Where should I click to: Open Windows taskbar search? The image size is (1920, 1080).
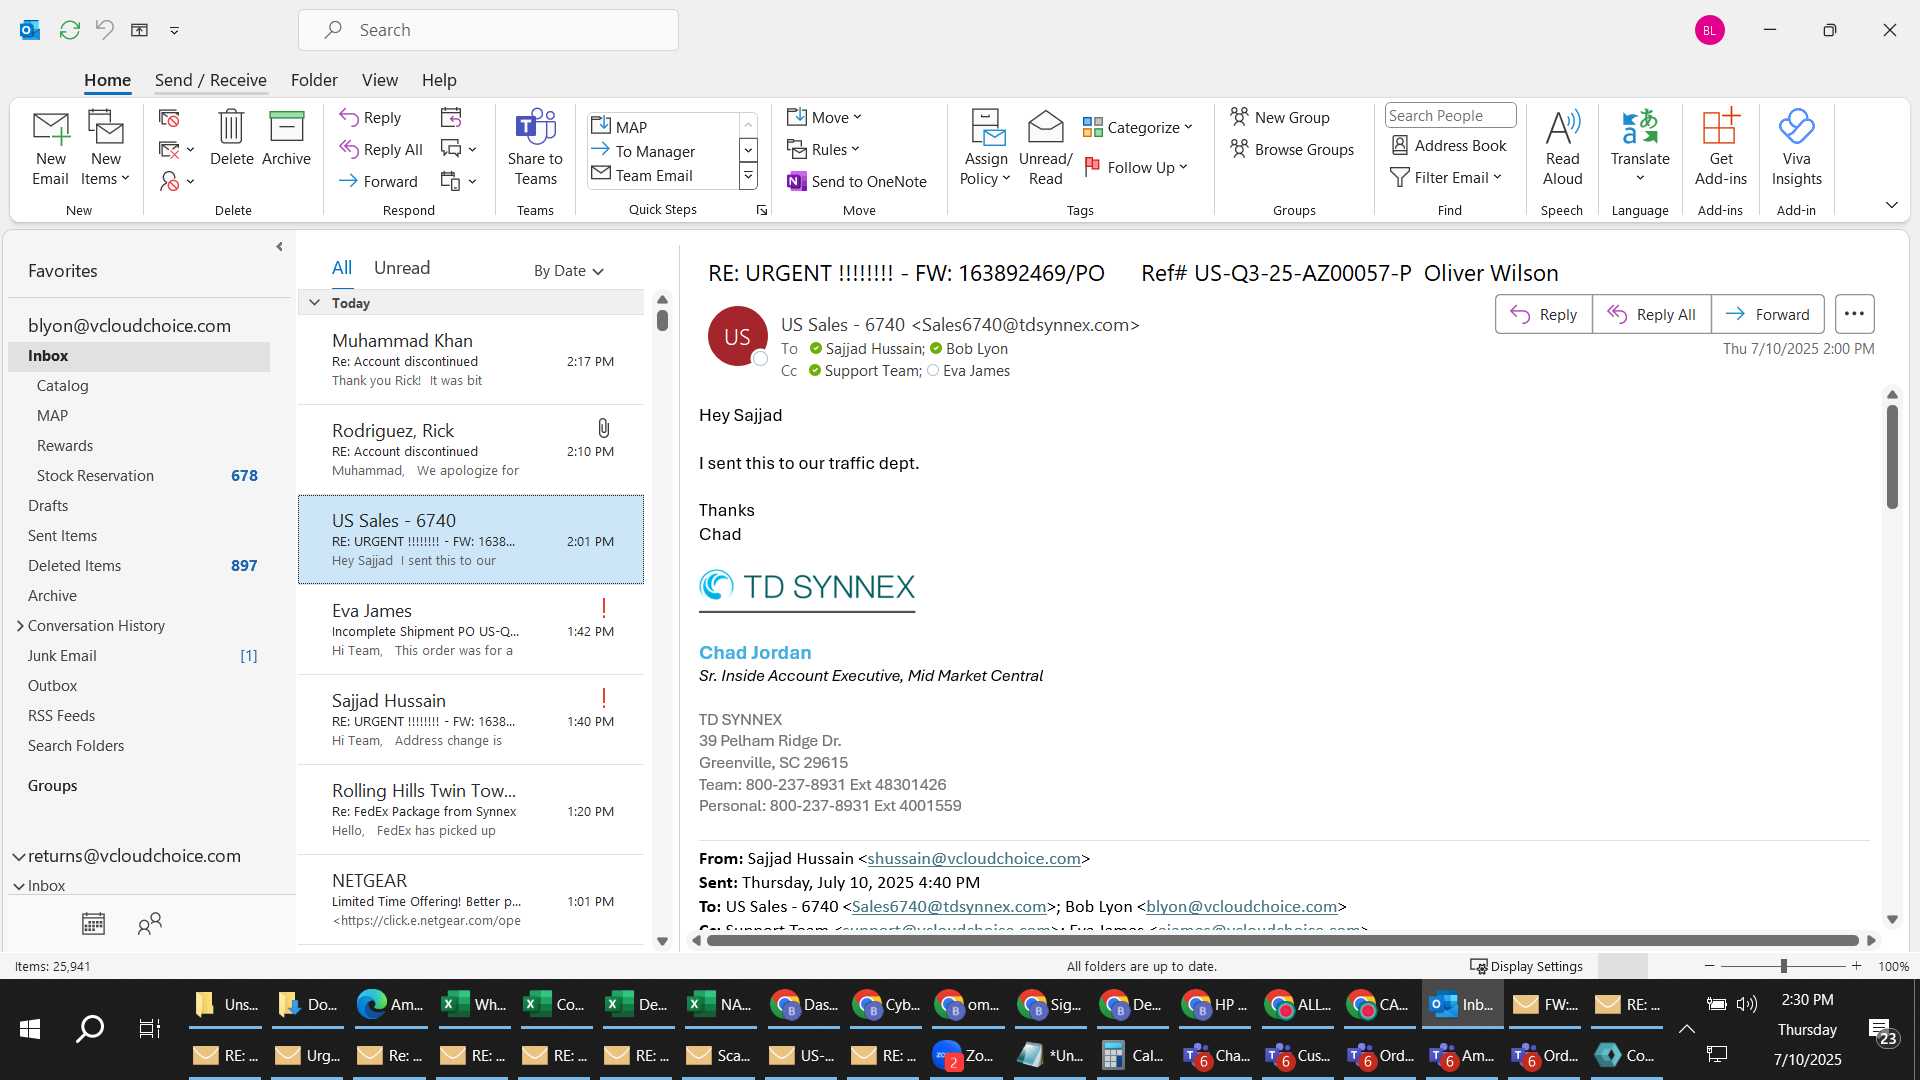coord(90,1028)
